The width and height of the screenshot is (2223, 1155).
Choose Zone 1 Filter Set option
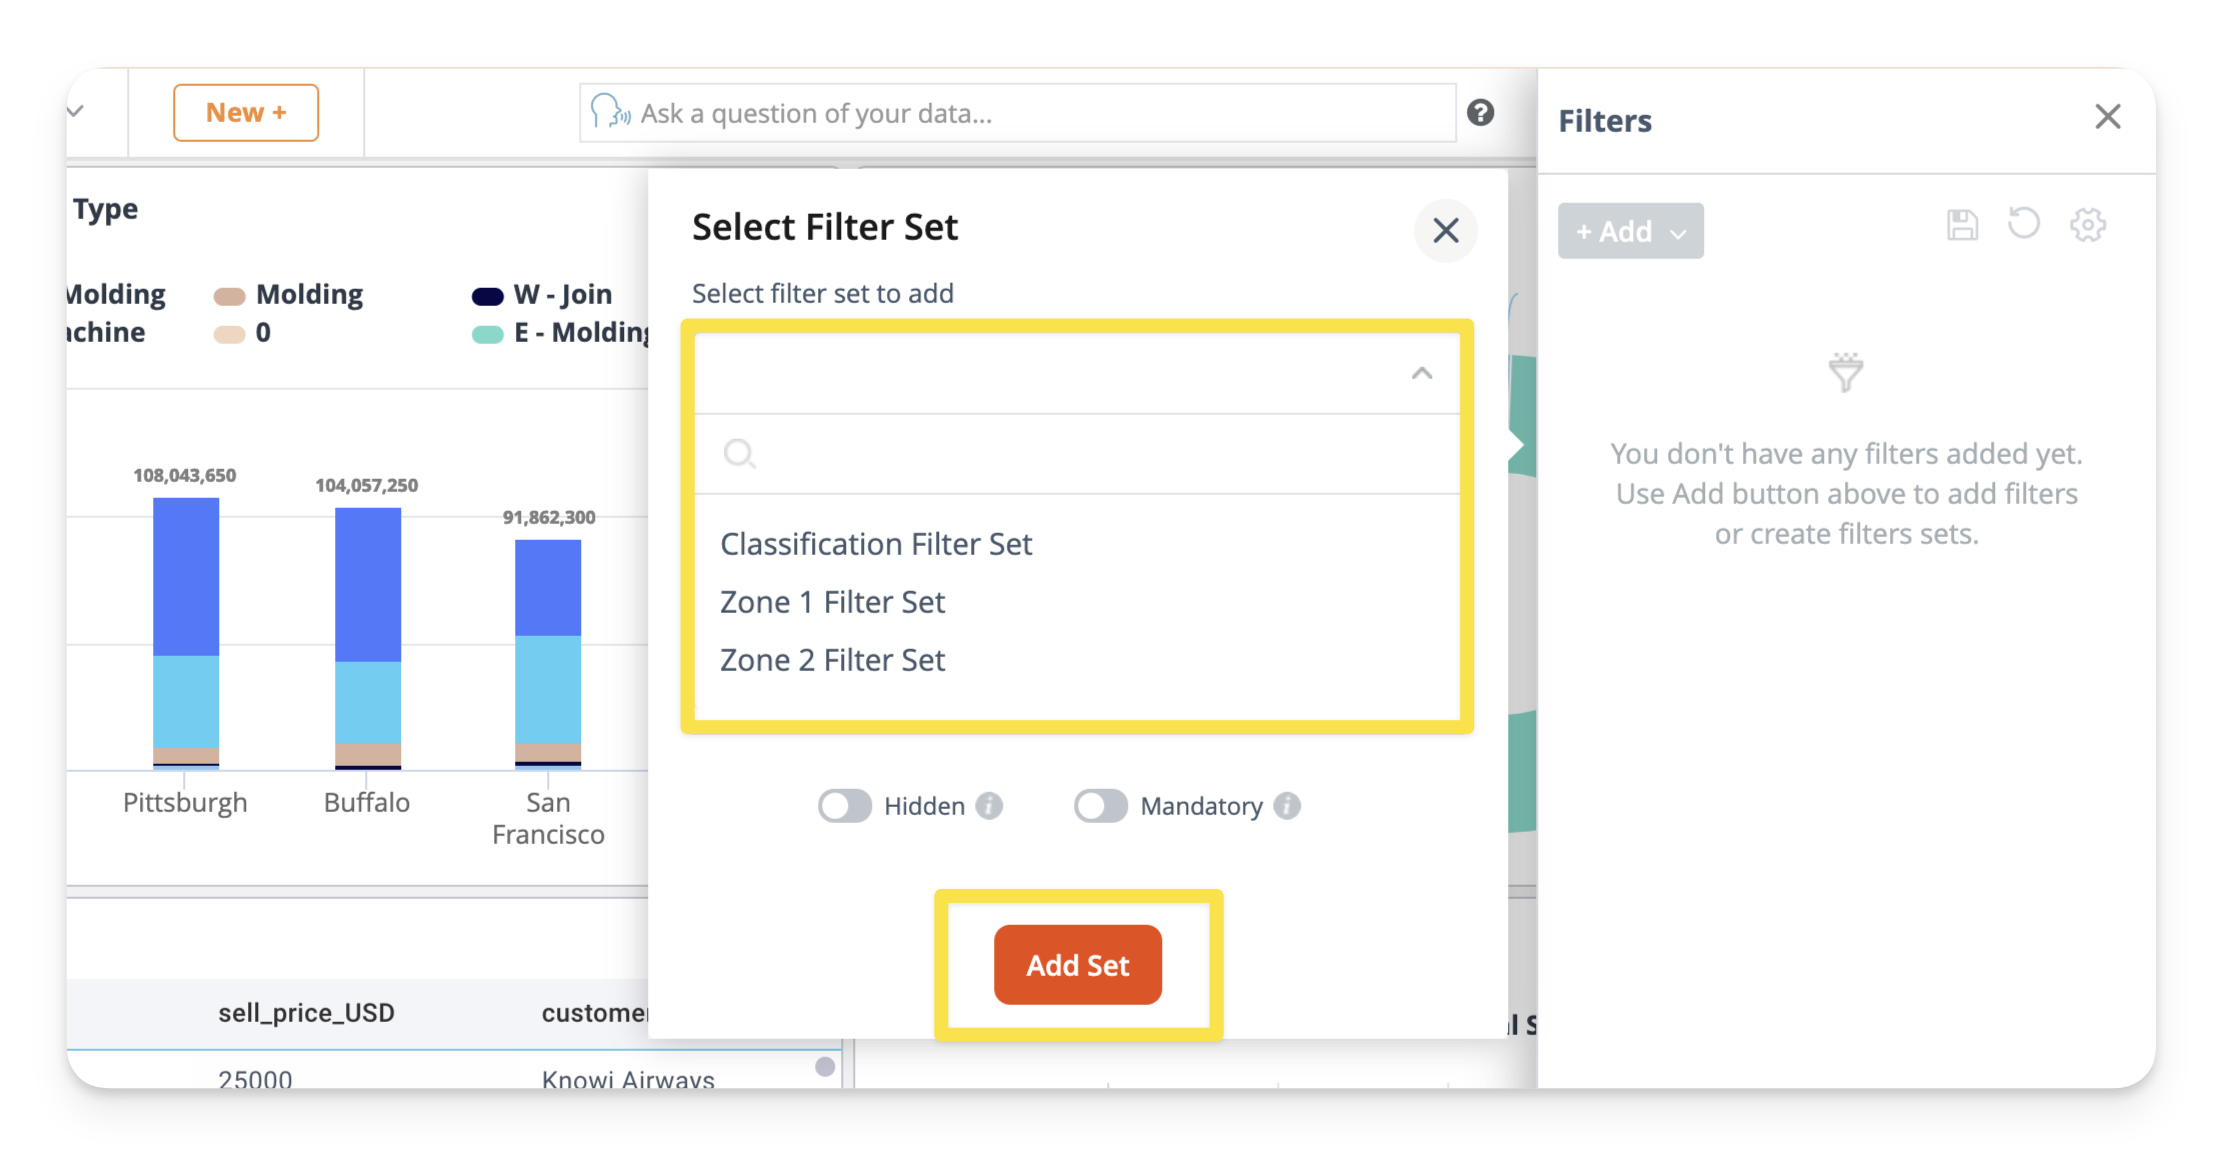832,602
